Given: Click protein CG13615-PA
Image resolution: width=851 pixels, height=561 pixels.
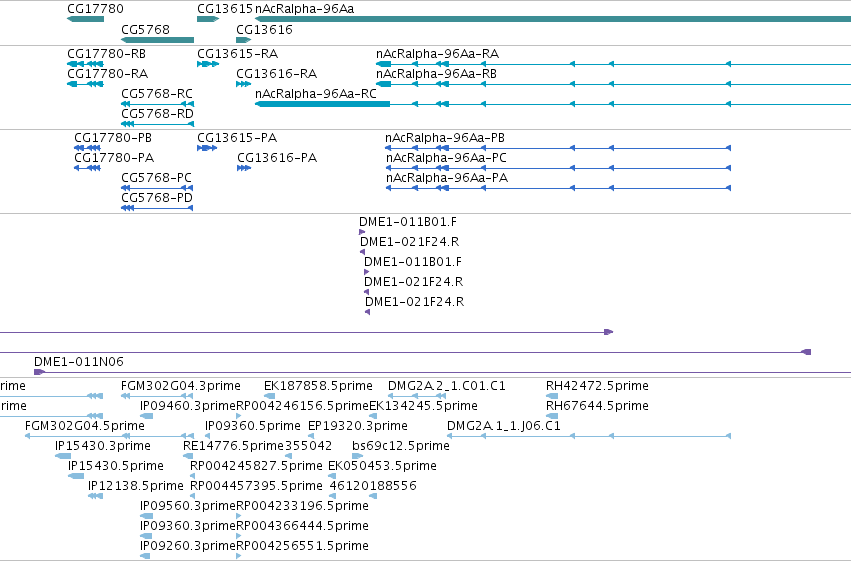Looking at the screenshot, I should click(237, 138).
